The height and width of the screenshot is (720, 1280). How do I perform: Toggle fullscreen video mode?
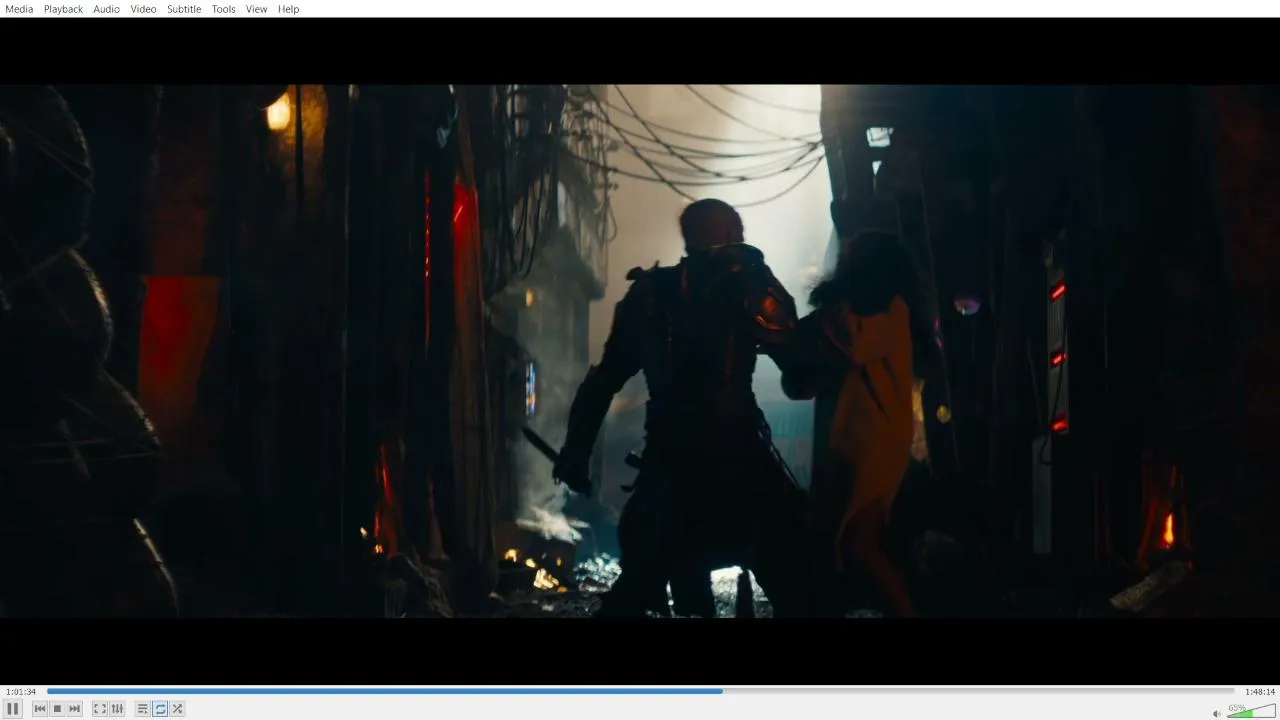[100, 709]
